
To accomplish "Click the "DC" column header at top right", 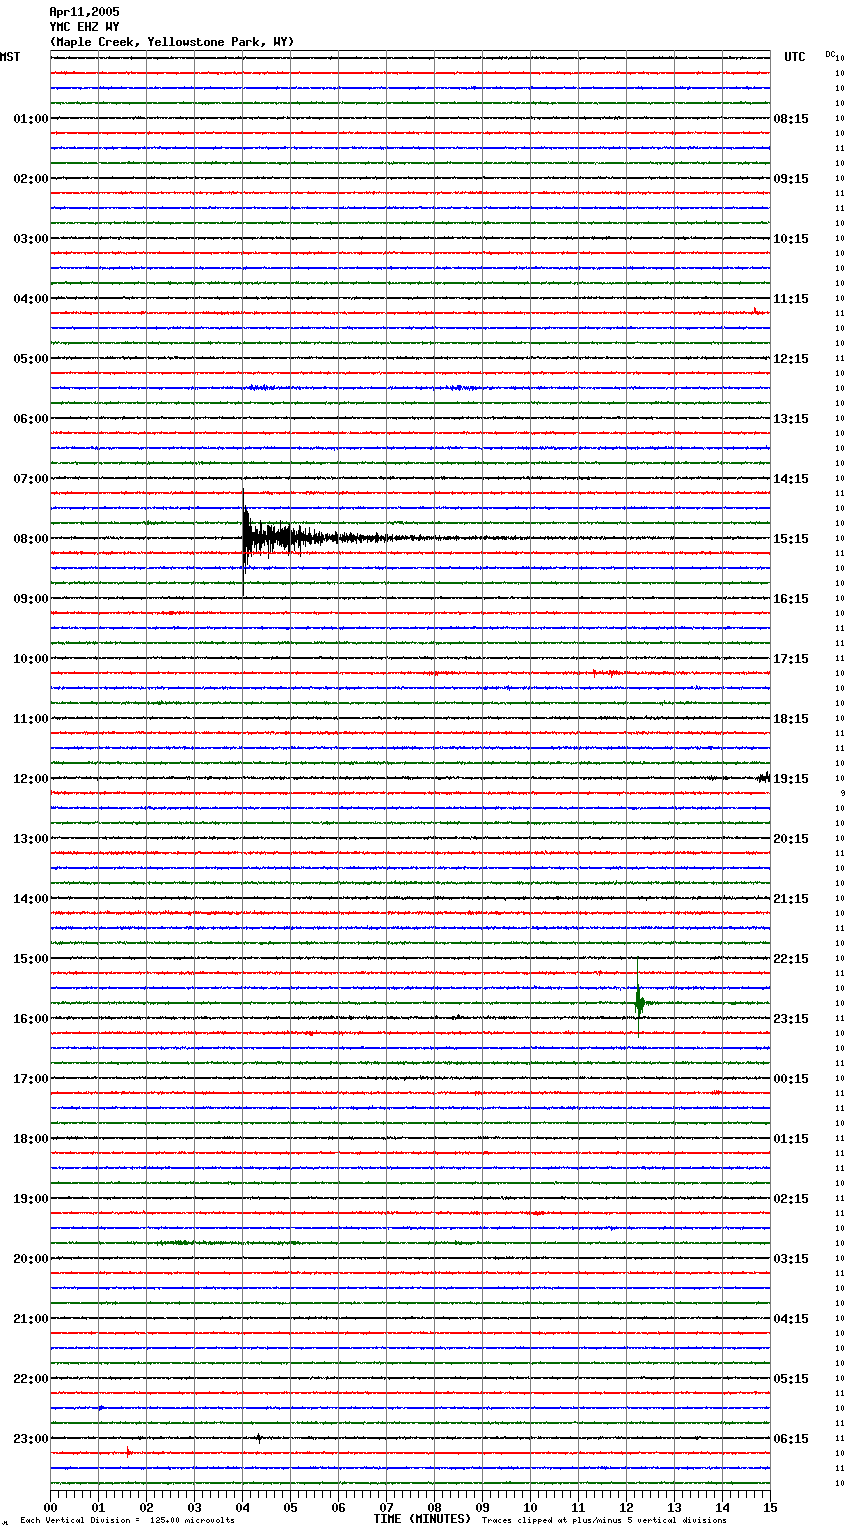I will [830, 54].
